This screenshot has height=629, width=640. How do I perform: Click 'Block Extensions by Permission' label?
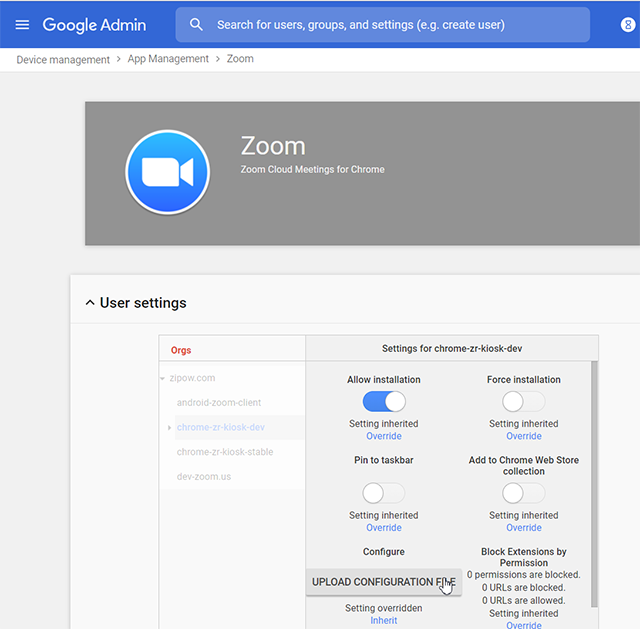(x=524, y=557)
